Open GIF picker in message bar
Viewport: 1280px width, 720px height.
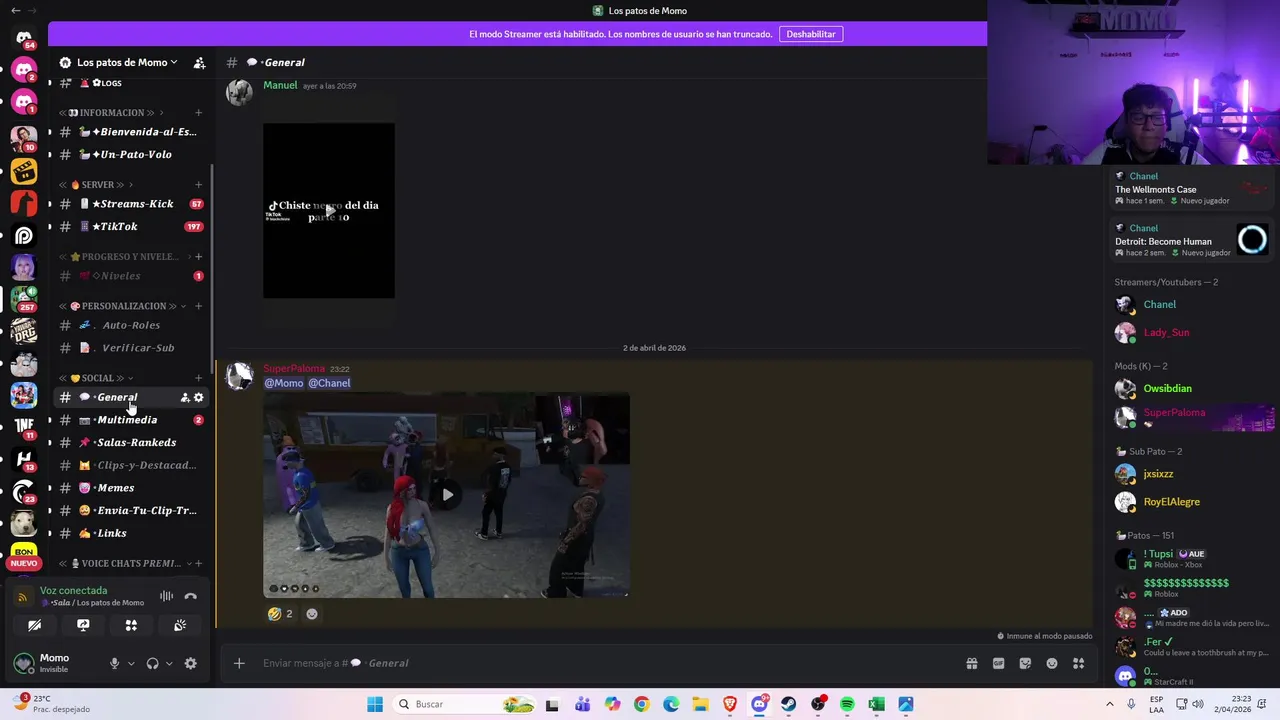click(x=998, y=663)
